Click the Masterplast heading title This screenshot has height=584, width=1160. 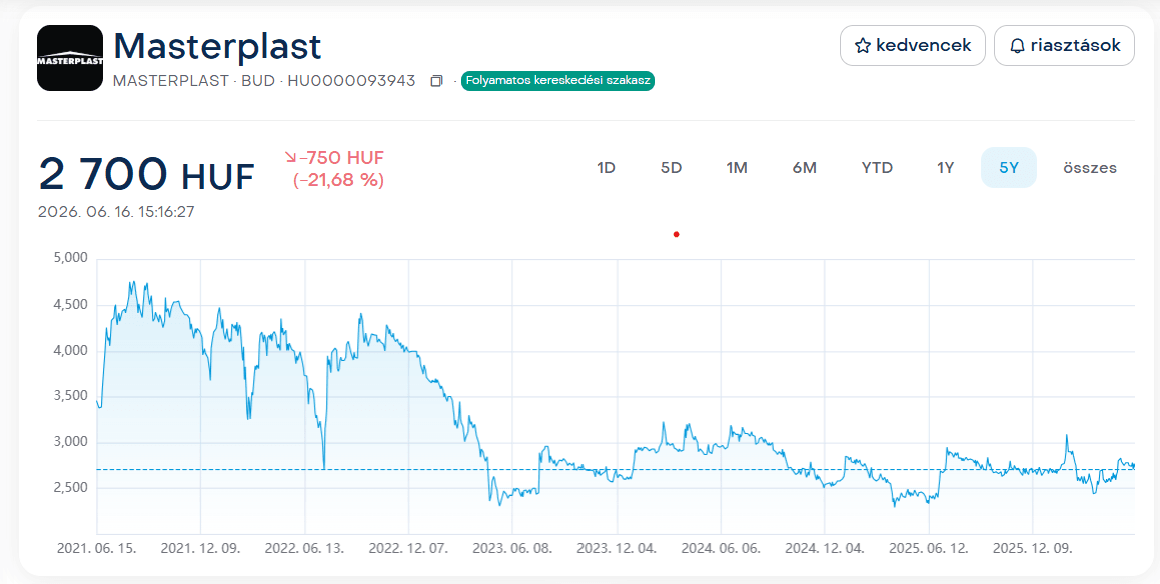(x=218, y=47)
